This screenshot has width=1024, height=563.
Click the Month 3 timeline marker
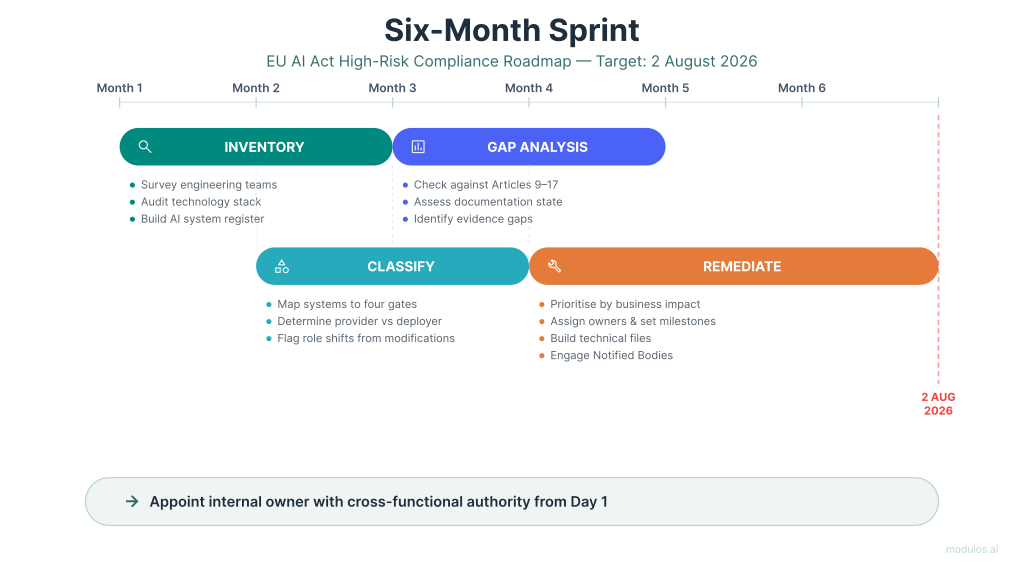click(392, 88)
